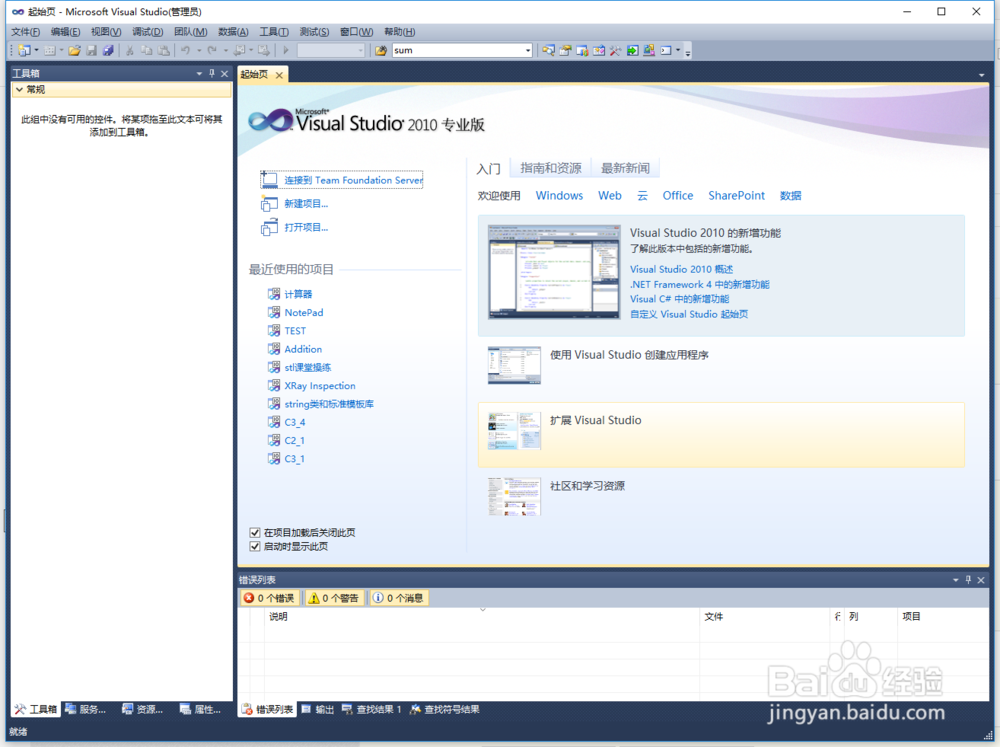
Task: Open Solution Explorer from toolbar icon
Action: 548,50
